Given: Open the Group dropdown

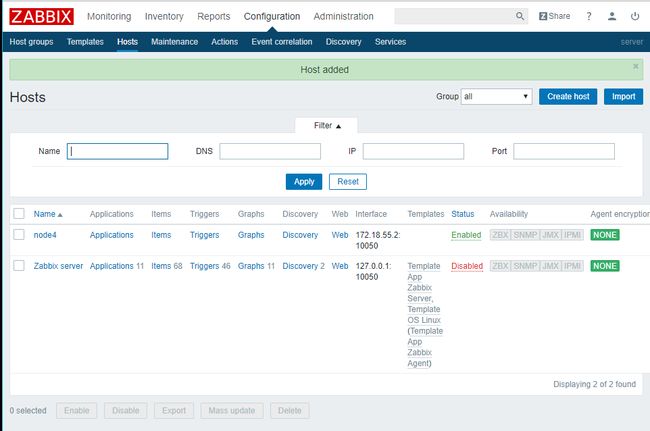Looking at the screenshot, I should (x=496, y=97).
